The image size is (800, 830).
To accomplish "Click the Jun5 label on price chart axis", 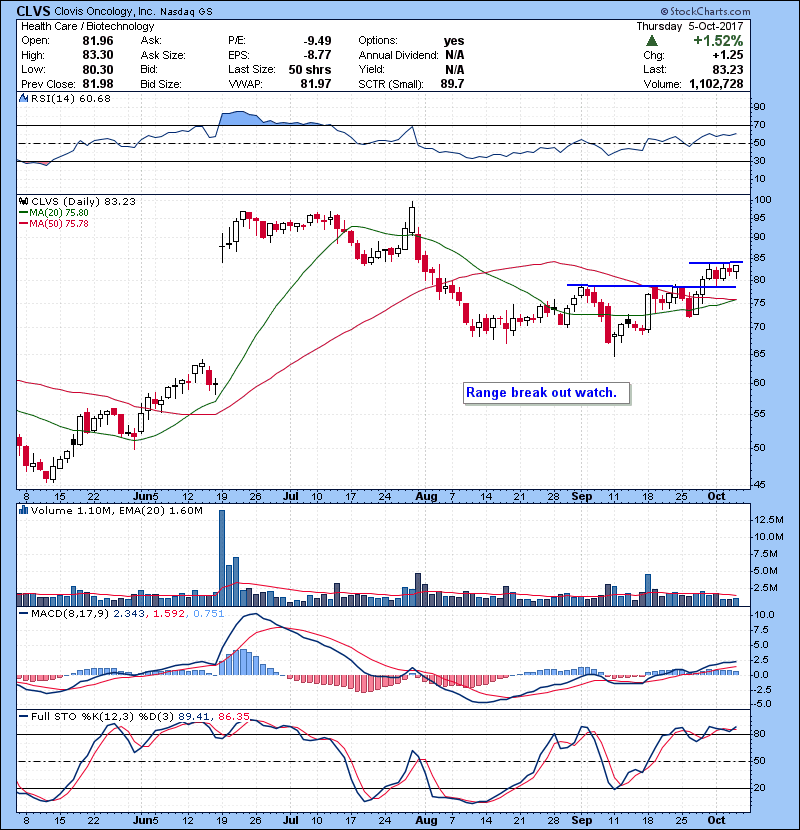I will tap(145, 496).
